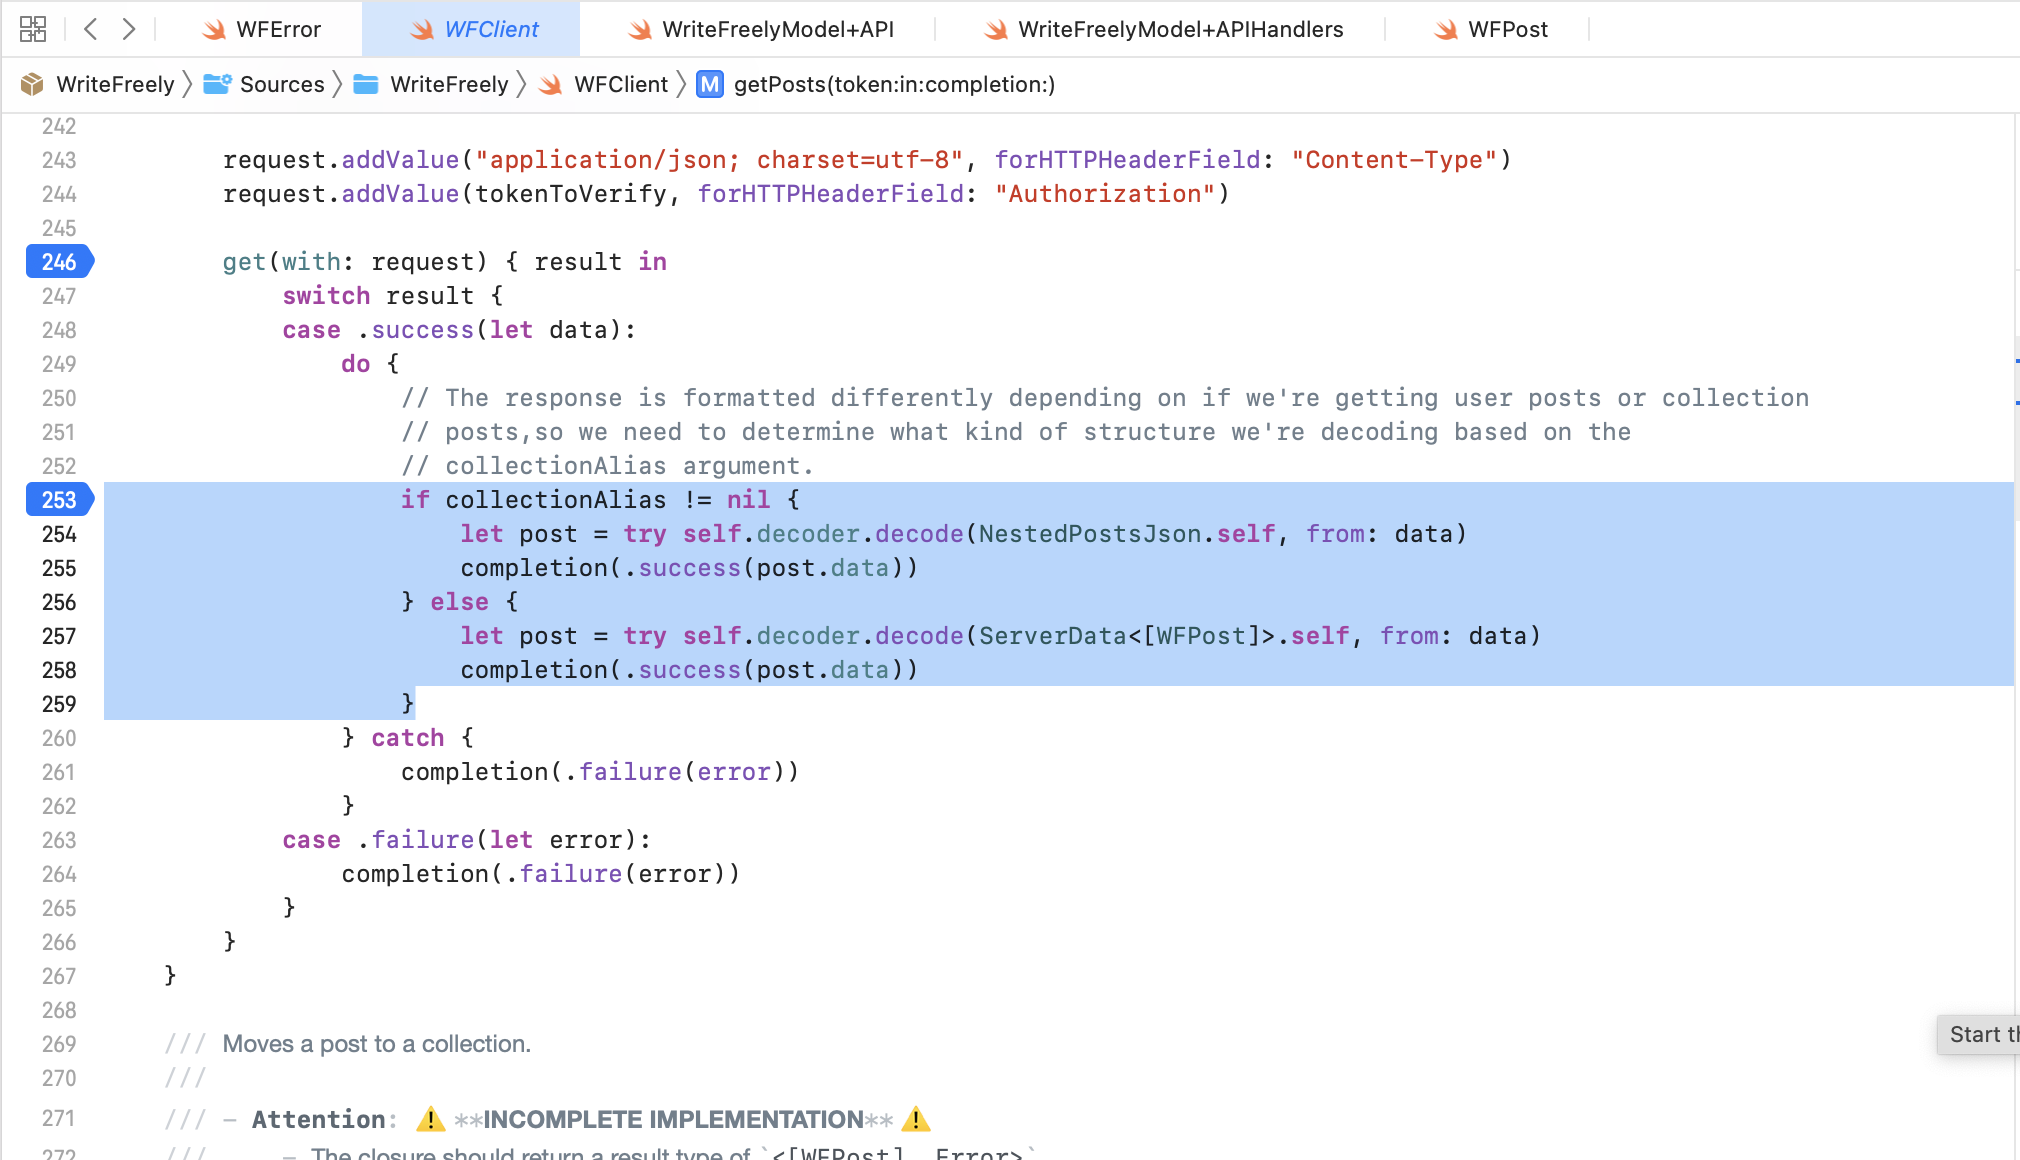Go forward in editor history
The image size is (2020, 1160).
(128, 29)
